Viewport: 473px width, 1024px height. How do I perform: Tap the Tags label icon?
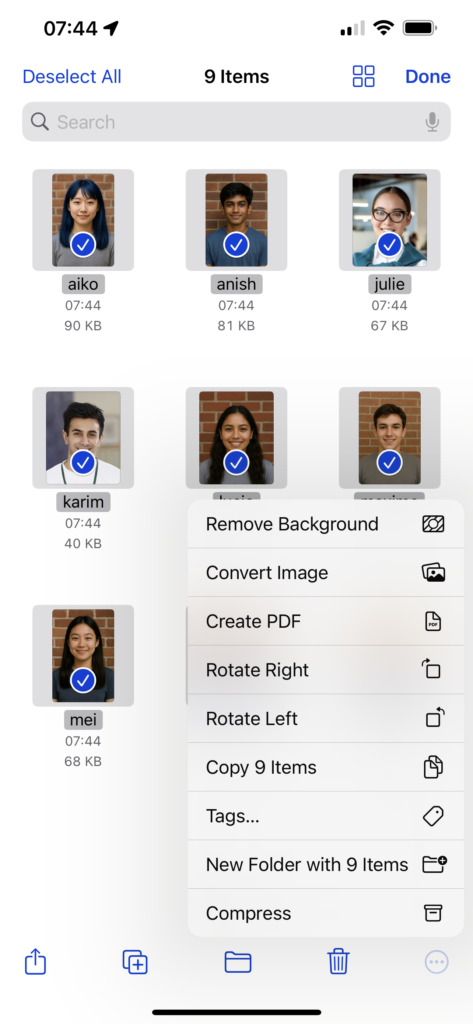434,816
